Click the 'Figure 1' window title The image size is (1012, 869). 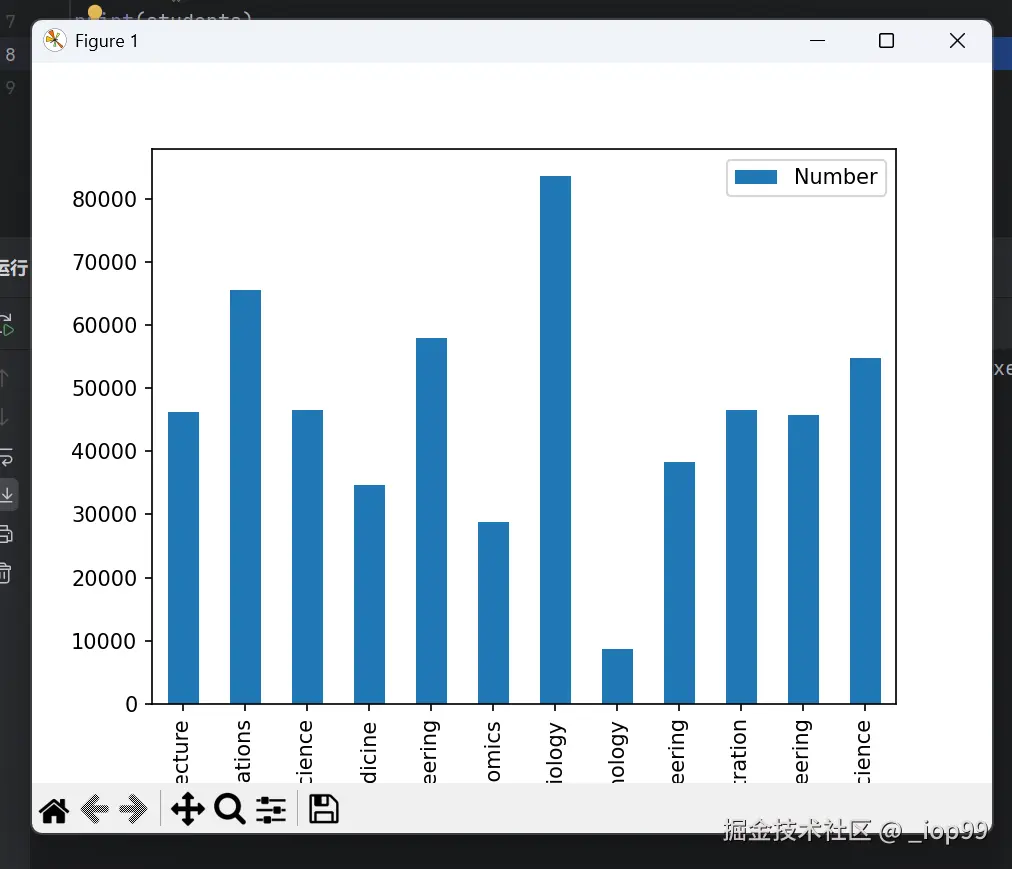click(106, 41)
